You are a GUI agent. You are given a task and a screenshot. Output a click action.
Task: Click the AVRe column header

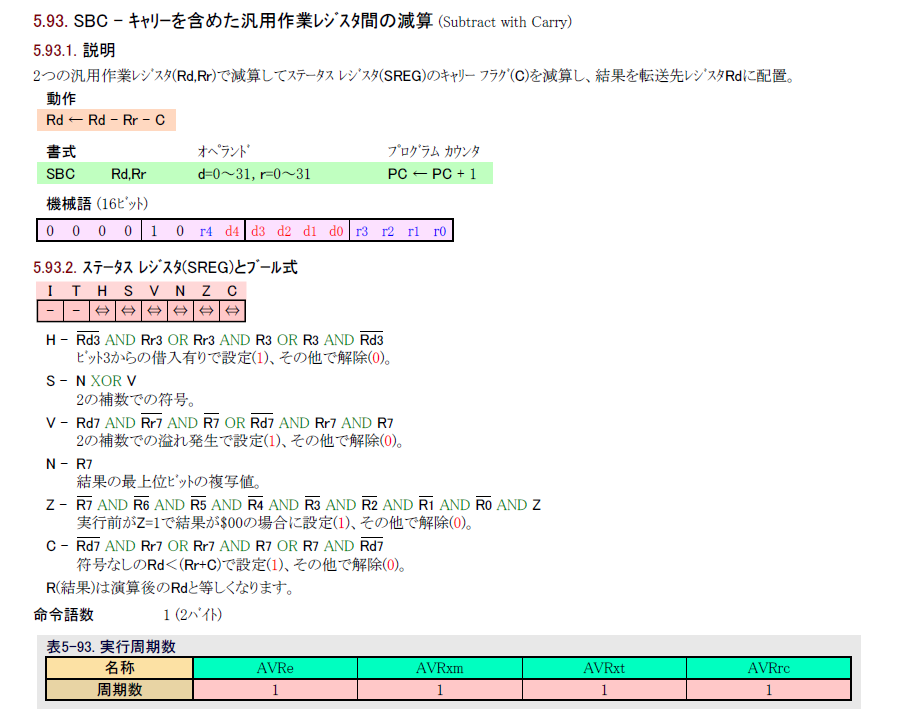[x=275, y=668]
